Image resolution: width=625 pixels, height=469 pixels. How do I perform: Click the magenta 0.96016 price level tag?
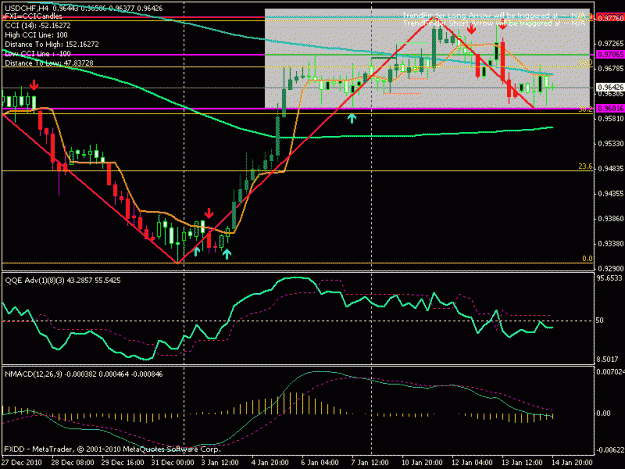point(610,108)
